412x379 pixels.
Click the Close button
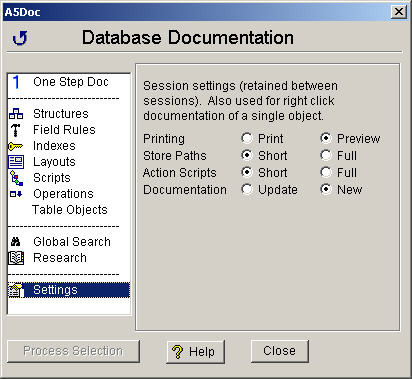(280, 351)
